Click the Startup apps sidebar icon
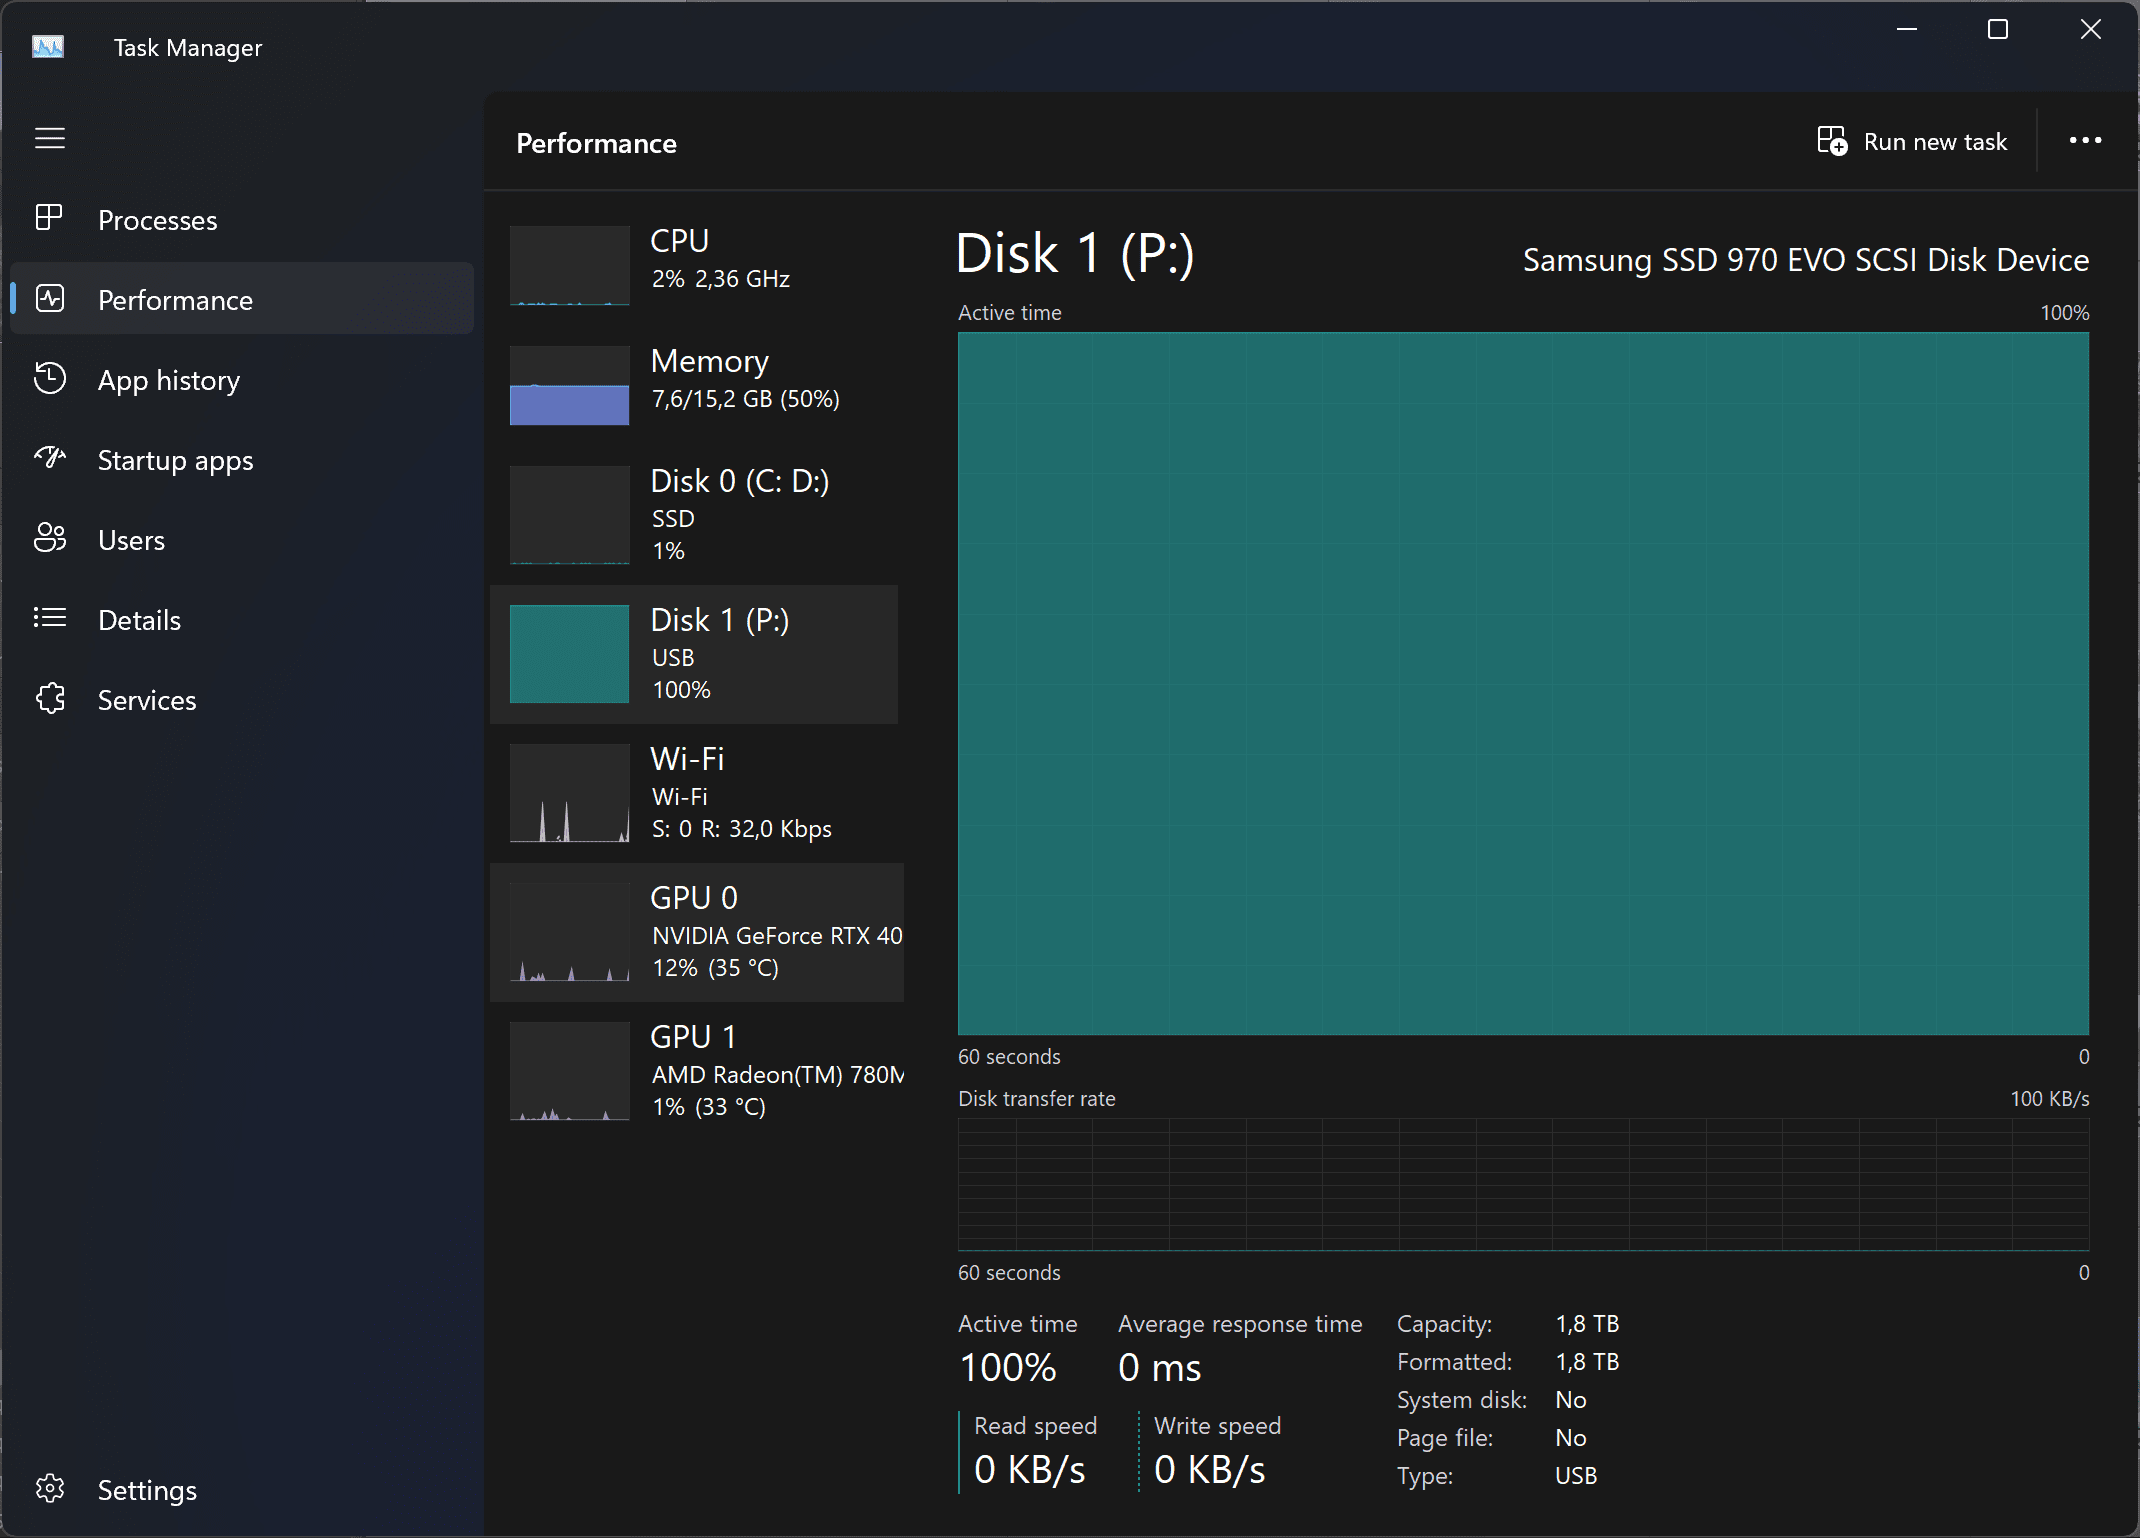The width and height of the screenshot is (2140, 1538). click(50, 460)
